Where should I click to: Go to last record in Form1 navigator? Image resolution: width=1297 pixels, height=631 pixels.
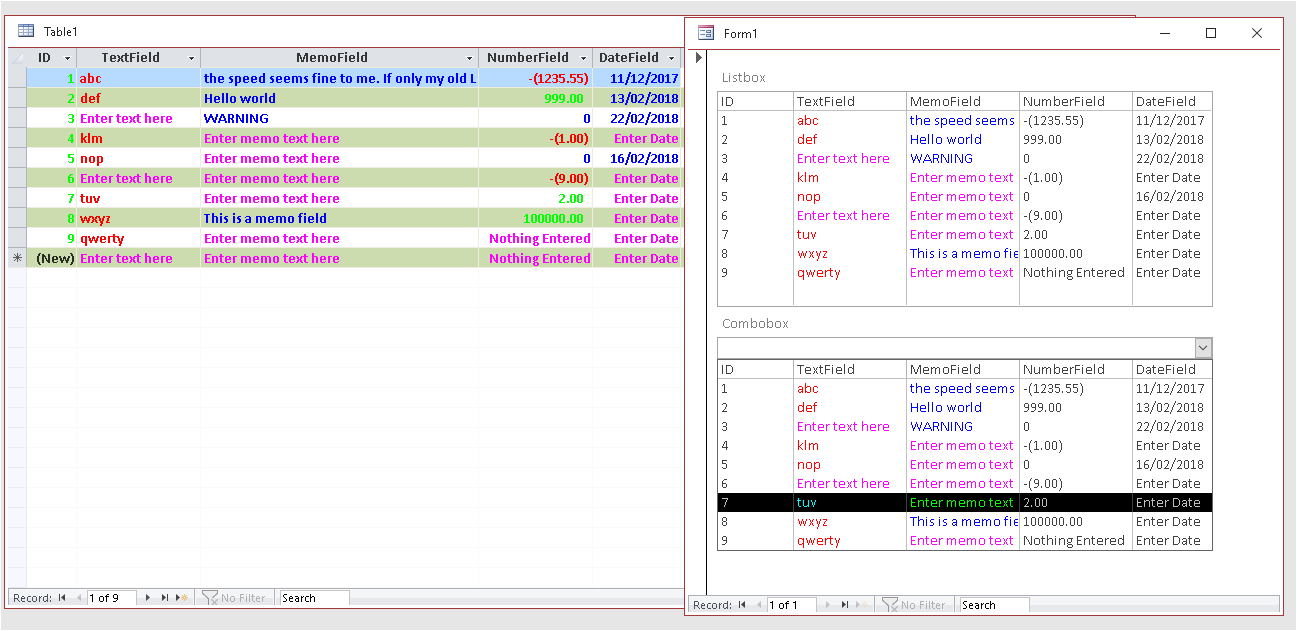coord(845,605)
